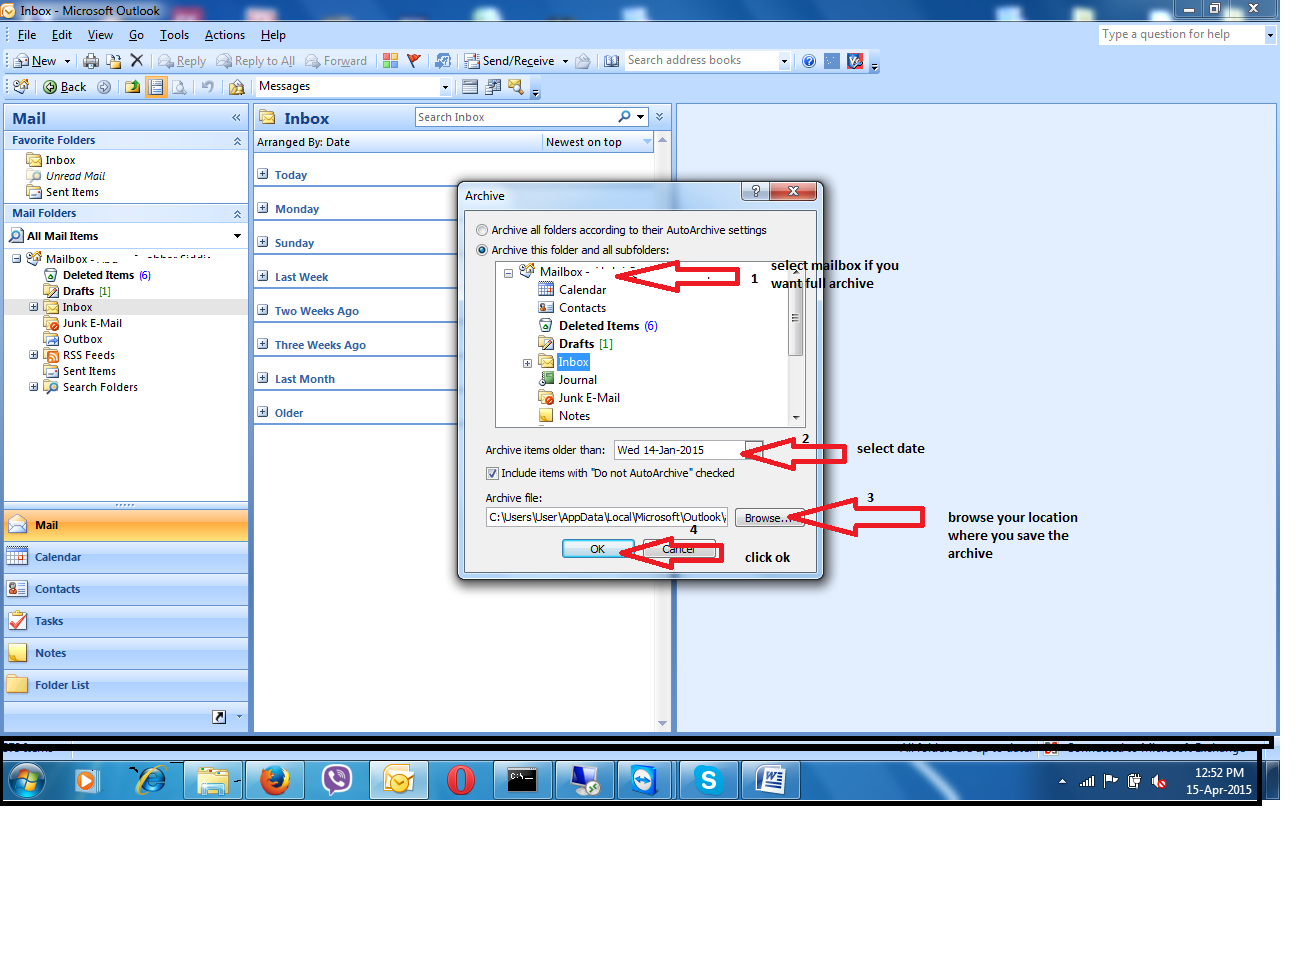Toggle the Reading Pane toolbar icon
The height and width of the screenshot is (964, 1315).
click(x=156, y=87)
